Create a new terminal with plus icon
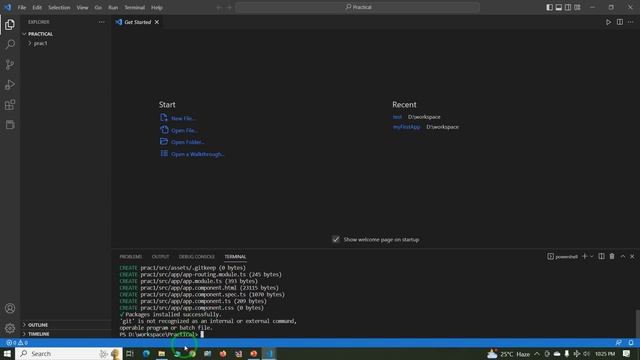The image size is (640, 360). pos(584,256)
